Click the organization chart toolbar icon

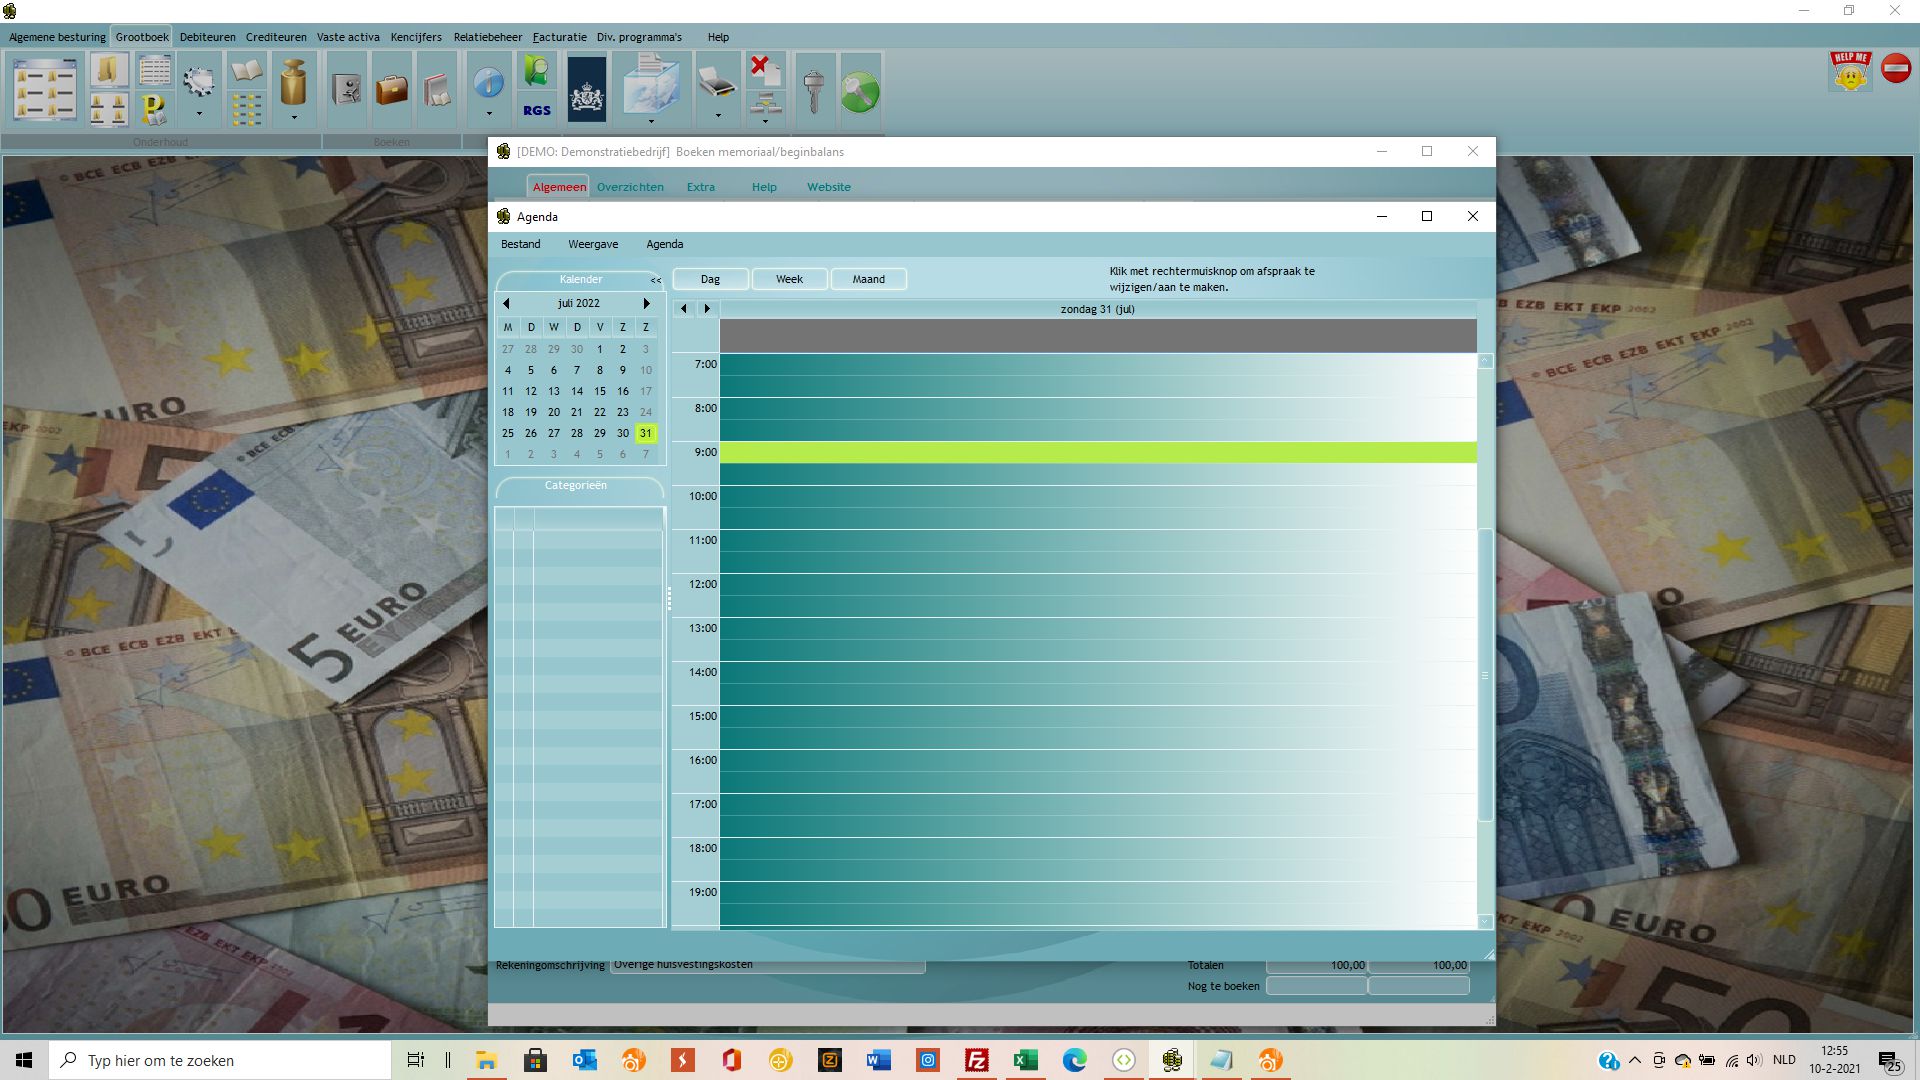[765, 102]
